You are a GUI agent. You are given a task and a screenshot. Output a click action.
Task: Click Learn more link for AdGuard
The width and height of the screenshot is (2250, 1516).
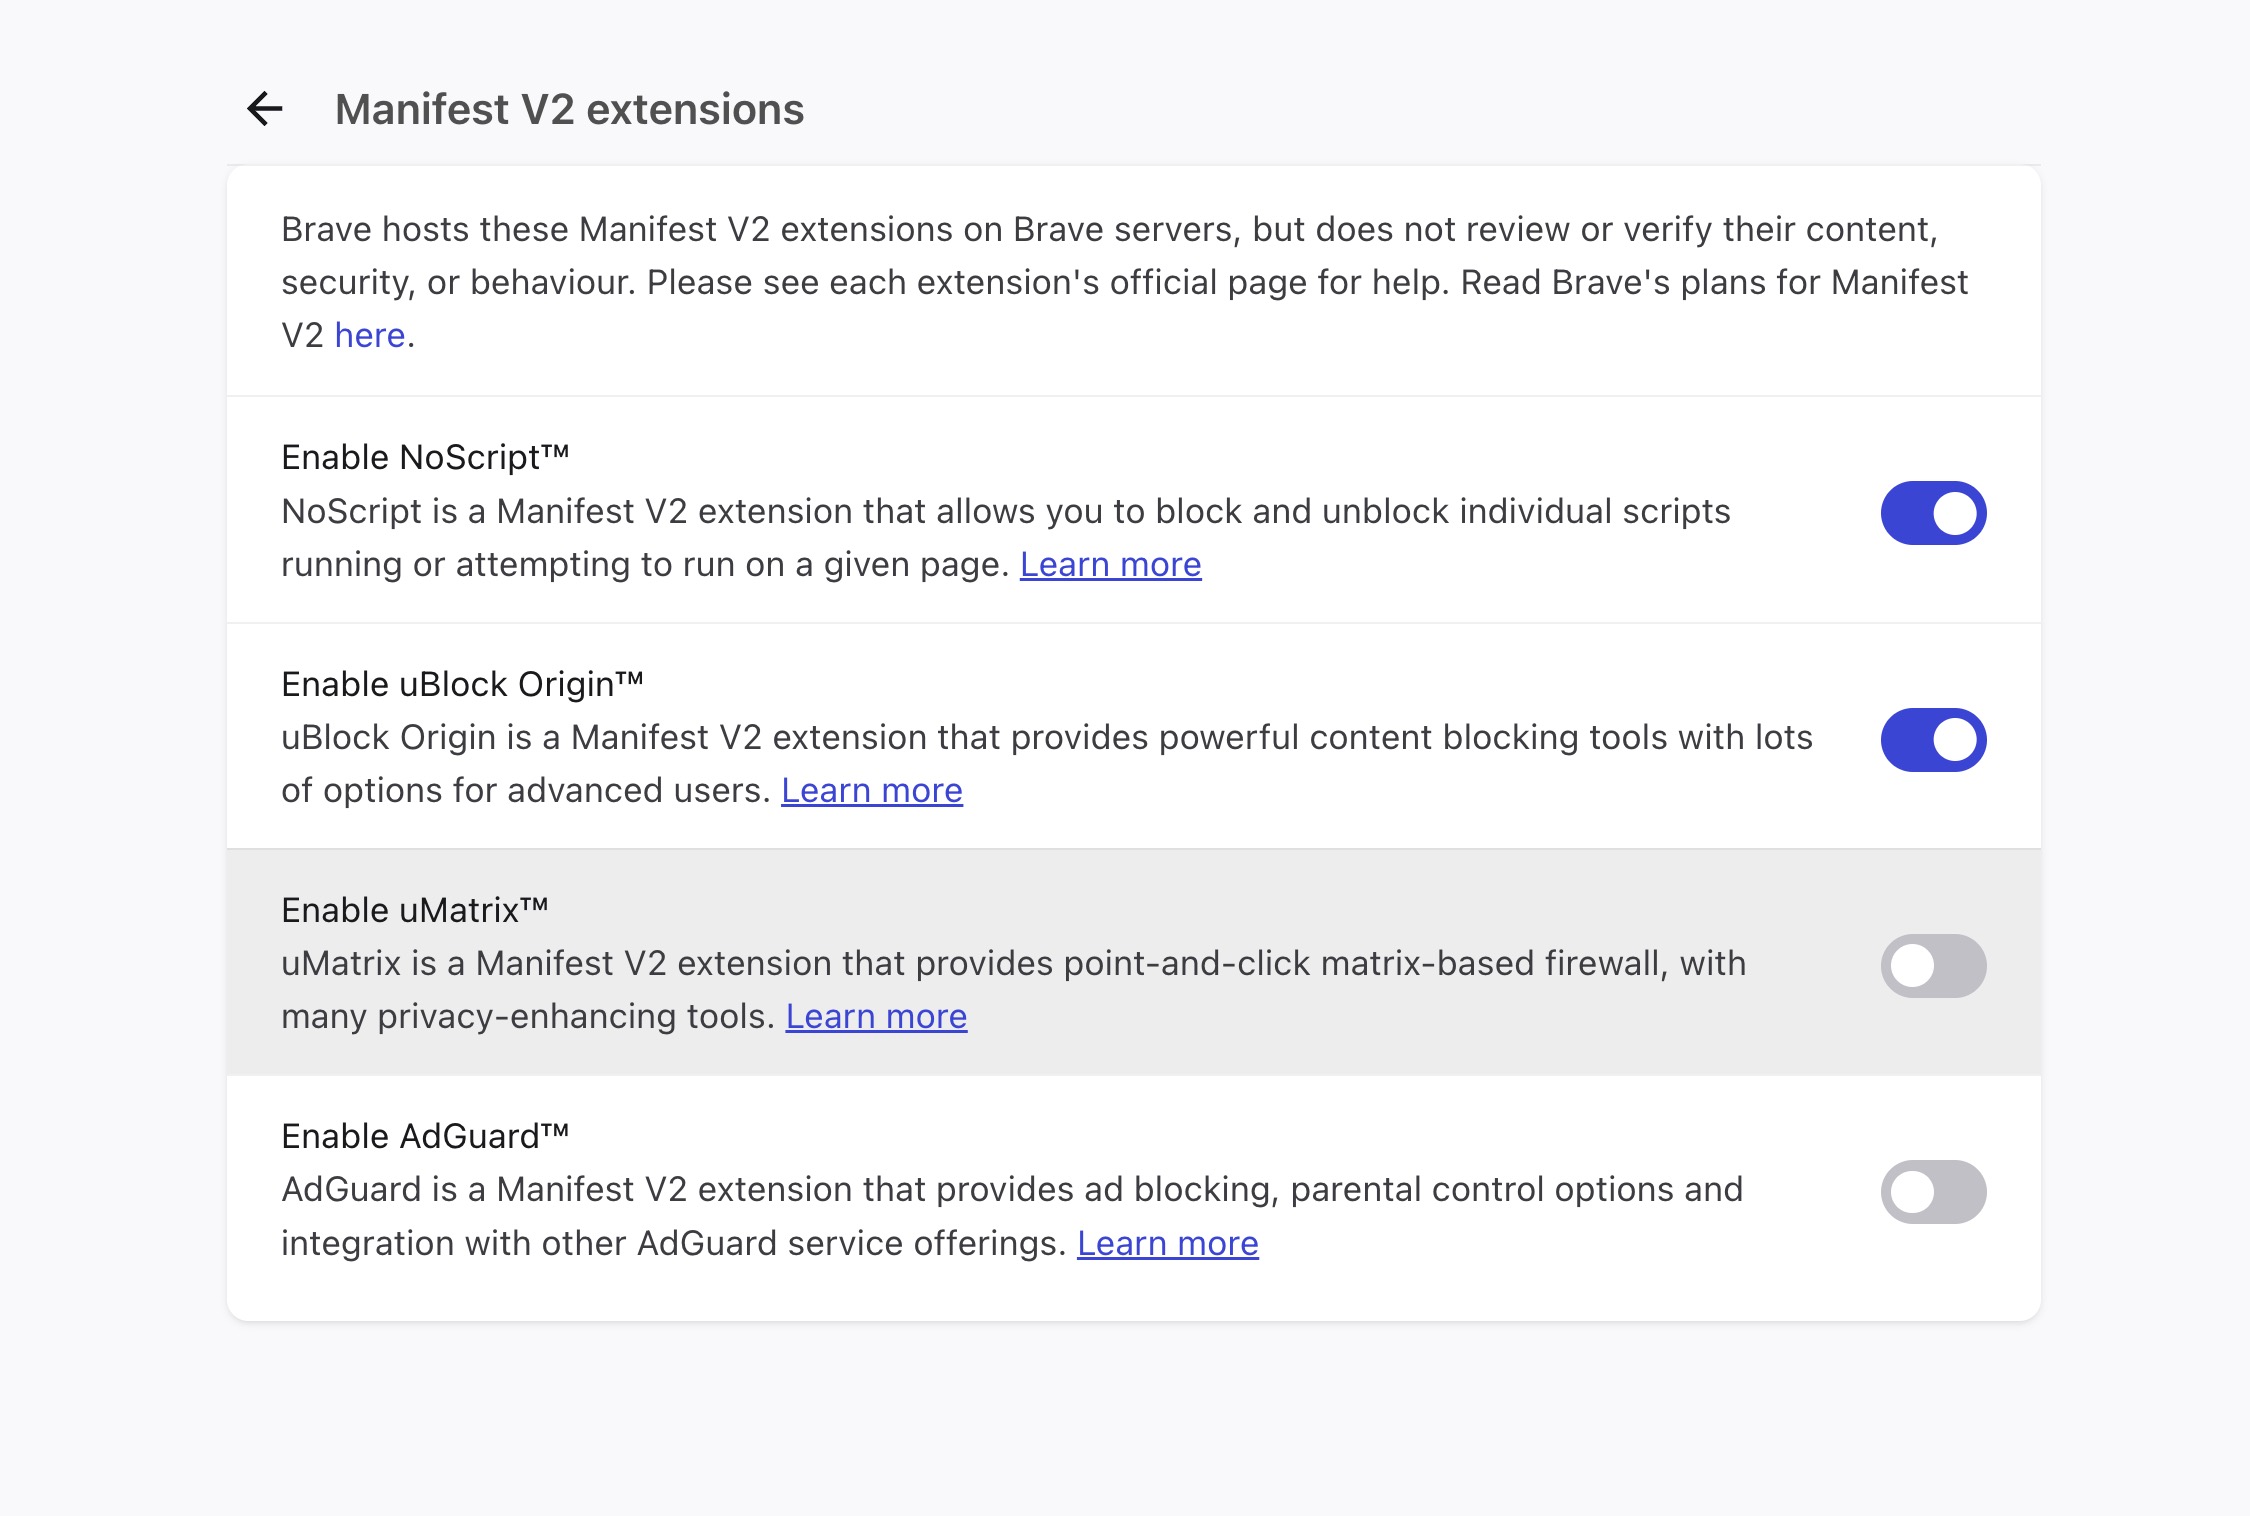[1167, 1244]
